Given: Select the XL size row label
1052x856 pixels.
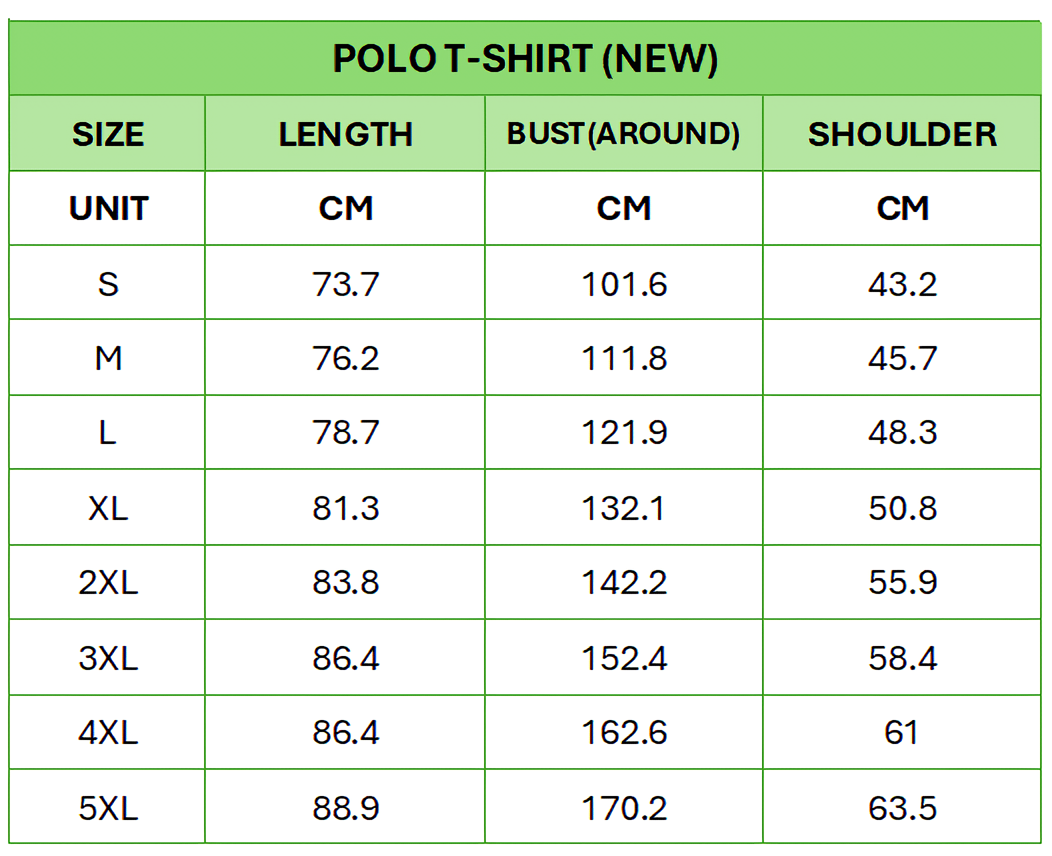Looking at the screenshot, I should click(x=108, y=508).
